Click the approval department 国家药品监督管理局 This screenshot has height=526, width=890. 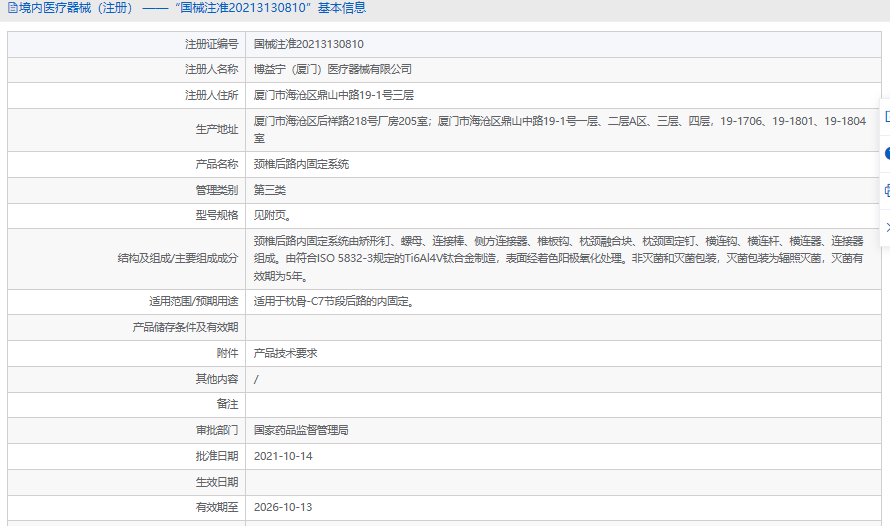301,430
